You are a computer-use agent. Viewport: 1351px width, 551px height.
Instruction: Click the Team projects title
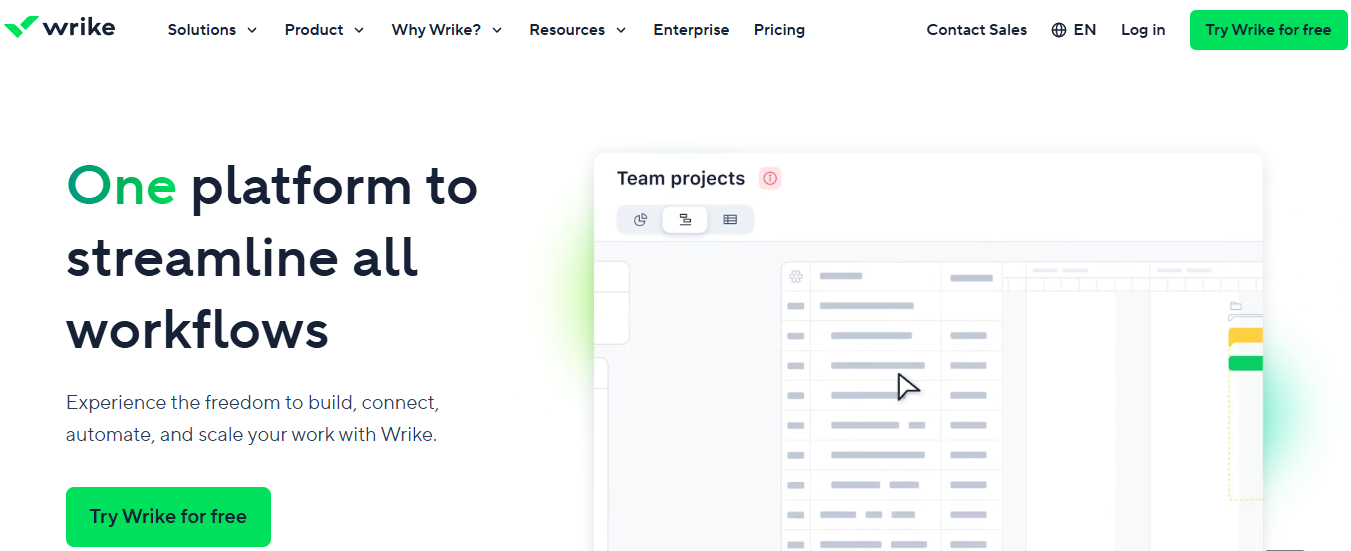coord(681,178)
